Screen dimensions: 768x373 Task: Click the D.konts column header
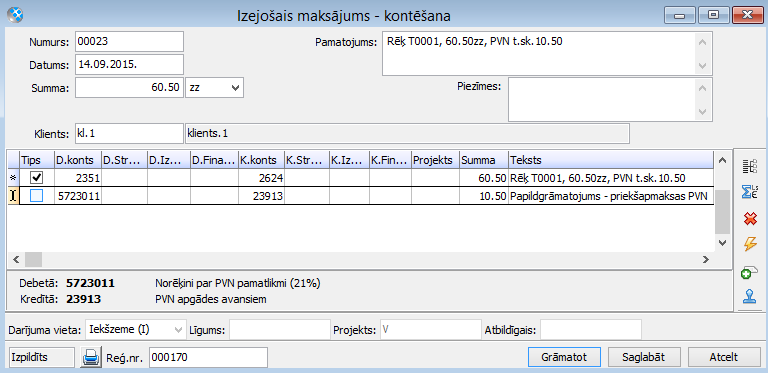77,160
